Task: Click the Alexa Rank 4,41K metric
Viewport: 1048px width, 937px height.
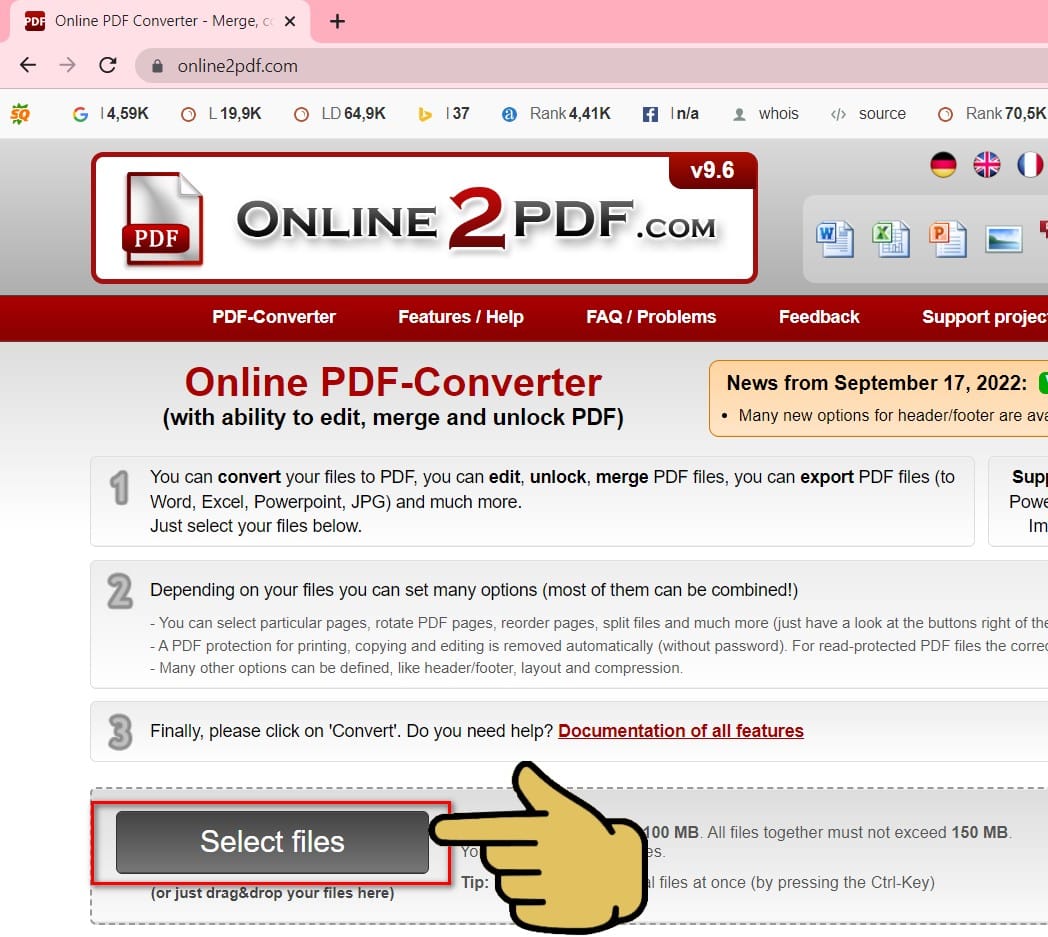Action: point(556,114)
